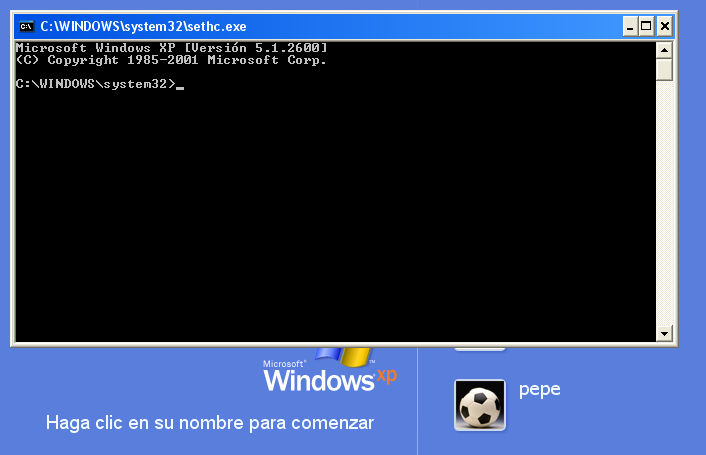Click the white Windows wordmark on the welcome screen
This screenshot has width=706, height=455.
[319, 381]
